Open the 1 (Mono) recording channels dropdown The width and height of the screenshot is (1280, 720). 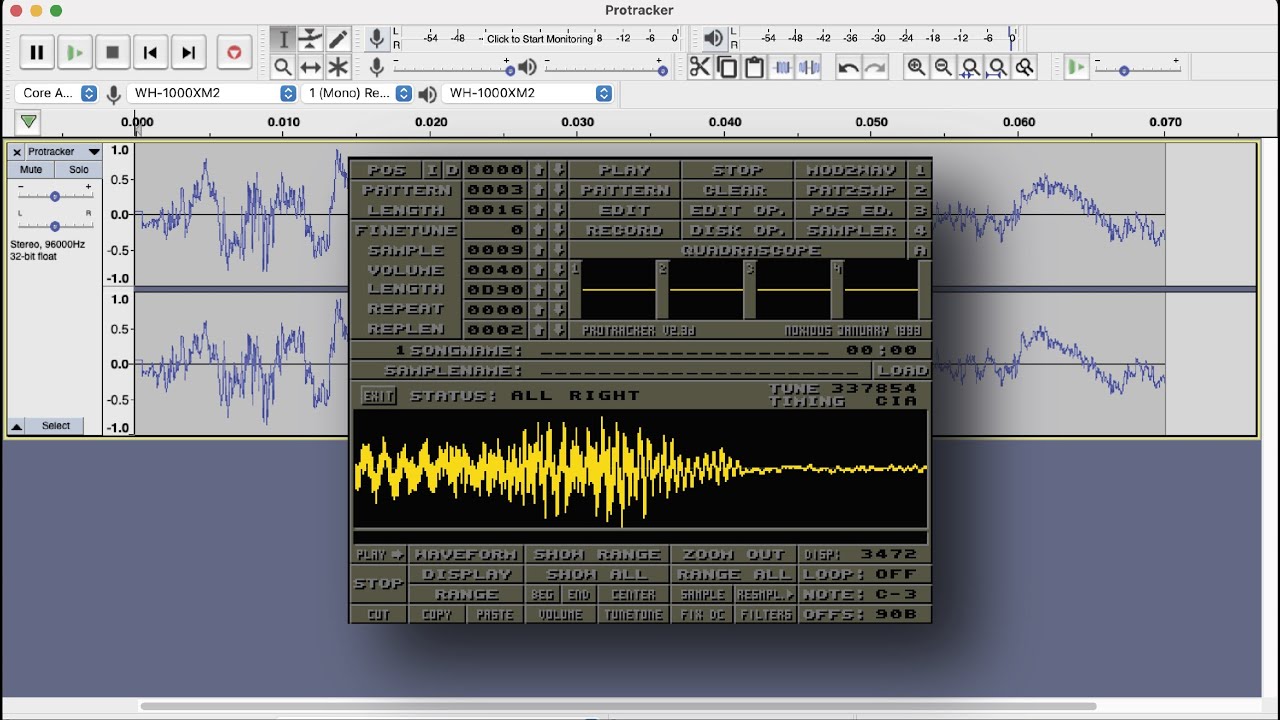357,93
